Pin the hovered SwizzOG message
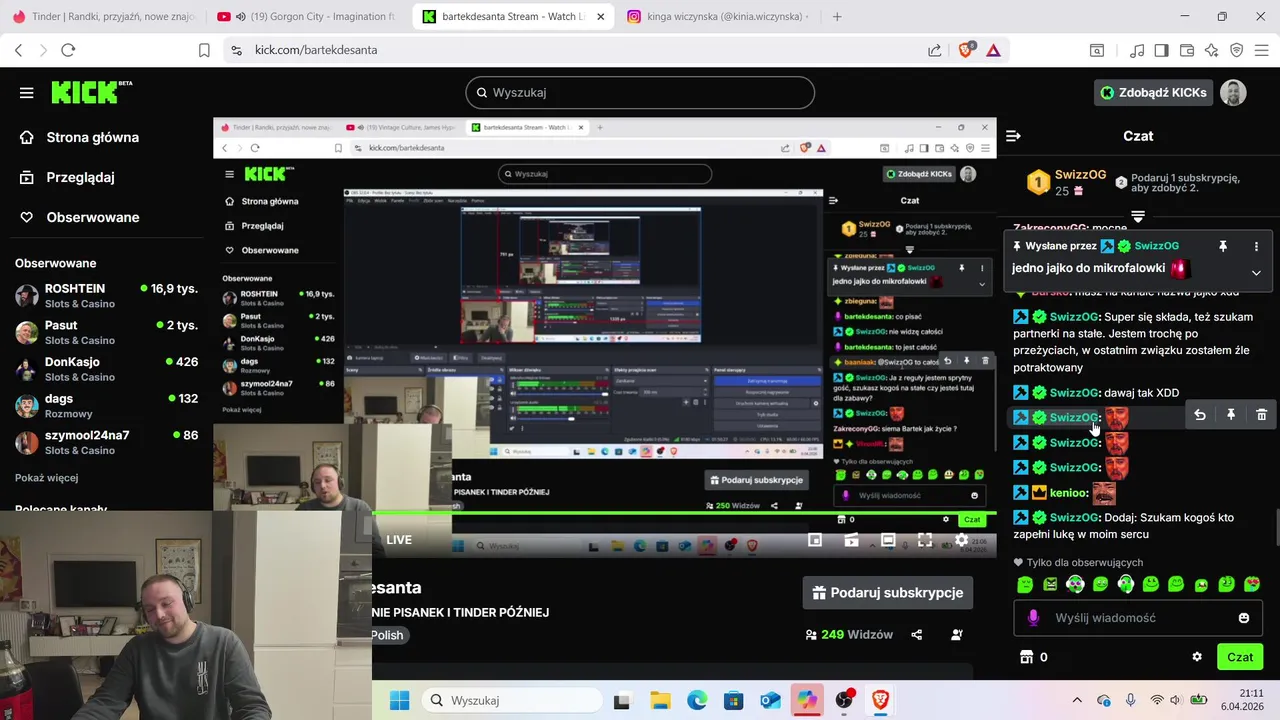The image size is (1280, 720). (1231, 415)
